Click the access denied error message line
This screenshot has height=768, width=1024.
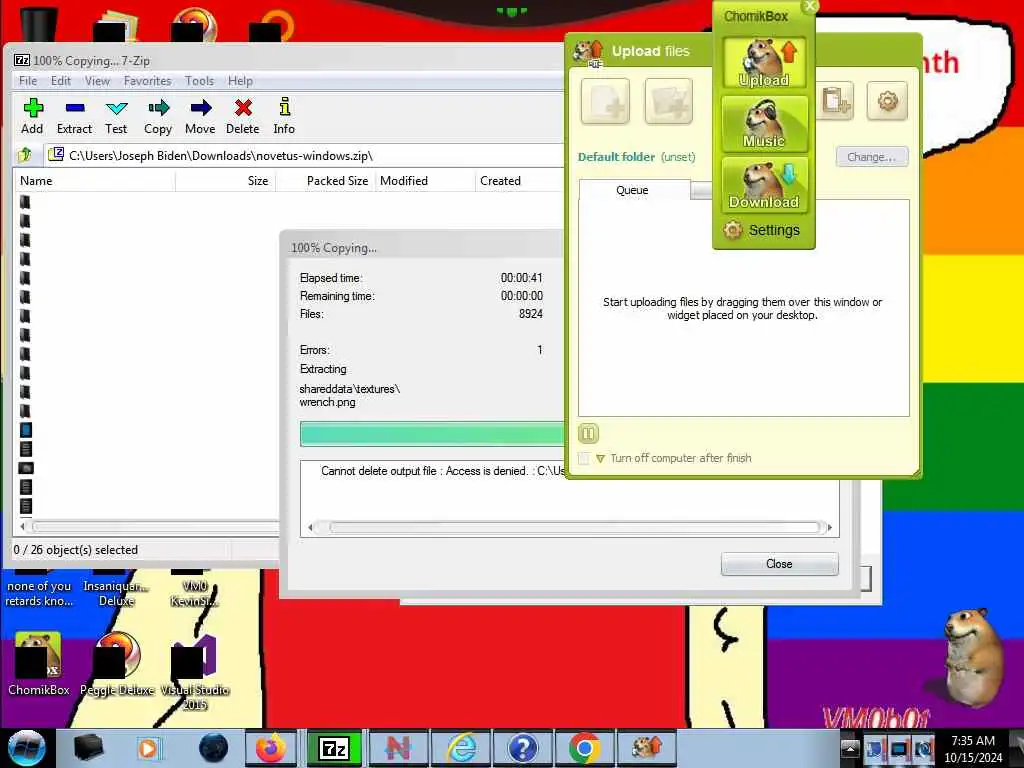(x=442, y=471)
